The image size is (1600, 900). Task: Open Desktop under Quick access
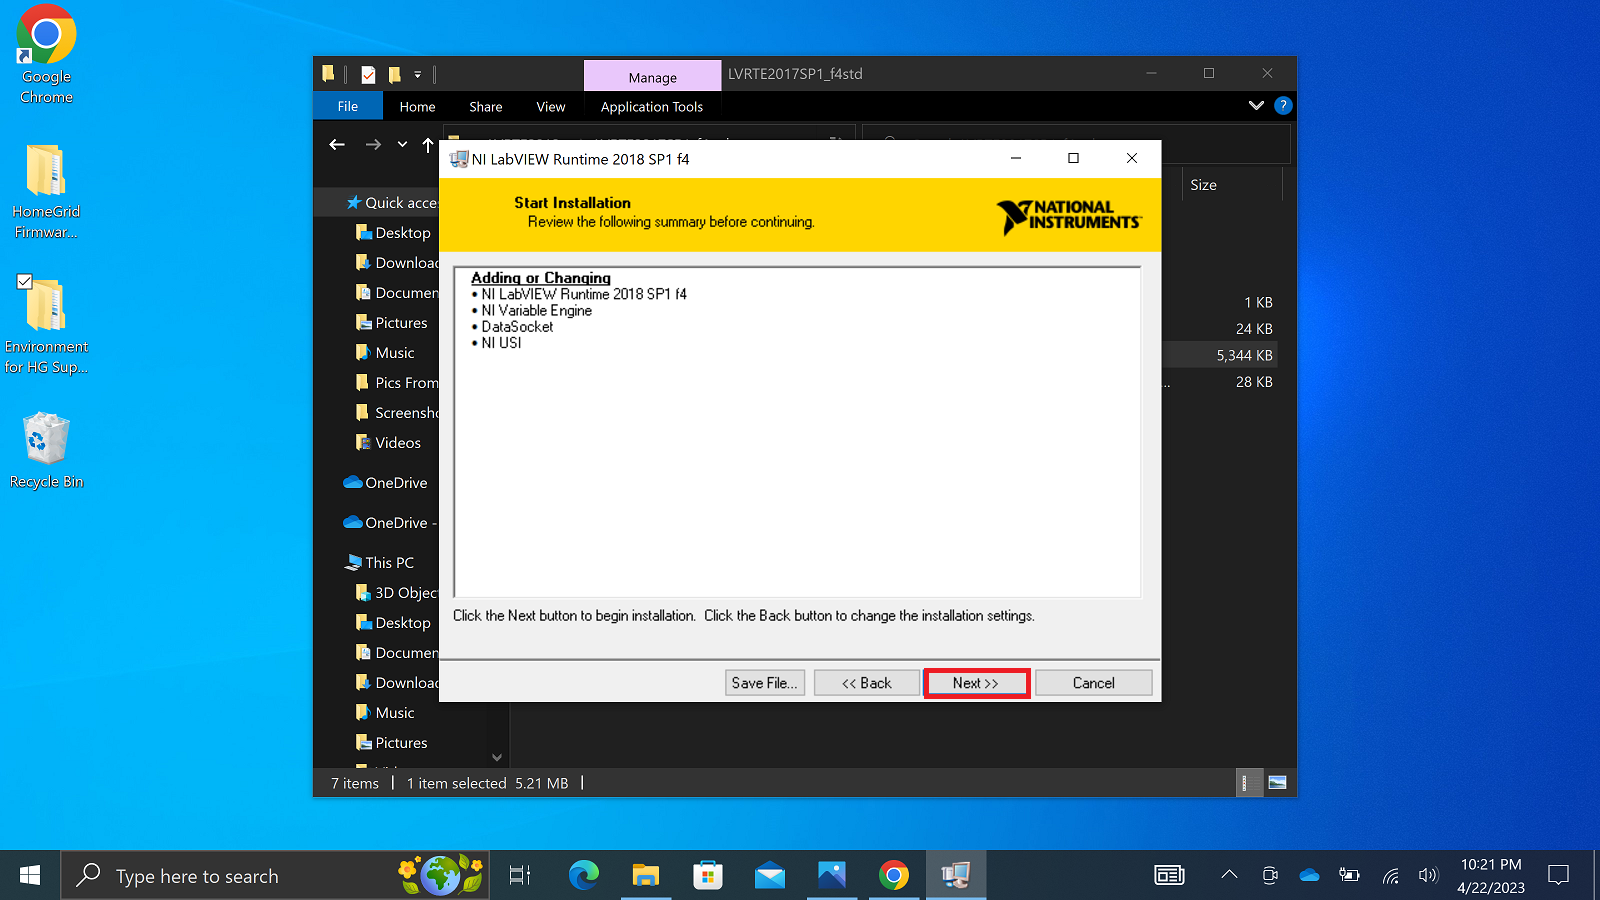tap(395, 232)
